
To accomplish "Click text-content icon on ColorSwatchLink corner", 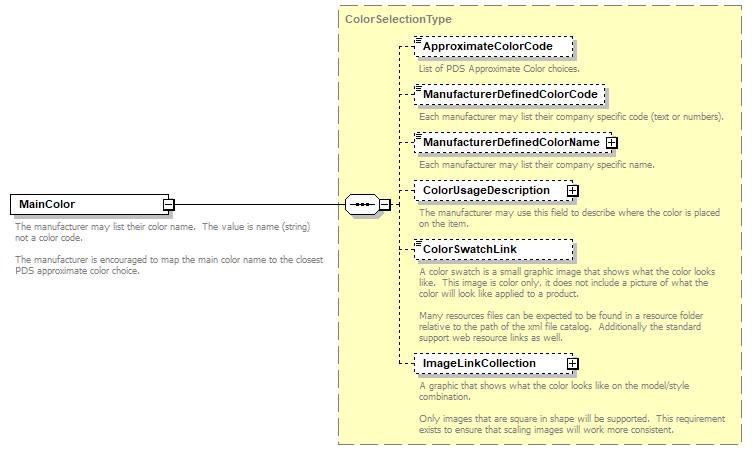I will pyautogui.click(x=419, y=242).
